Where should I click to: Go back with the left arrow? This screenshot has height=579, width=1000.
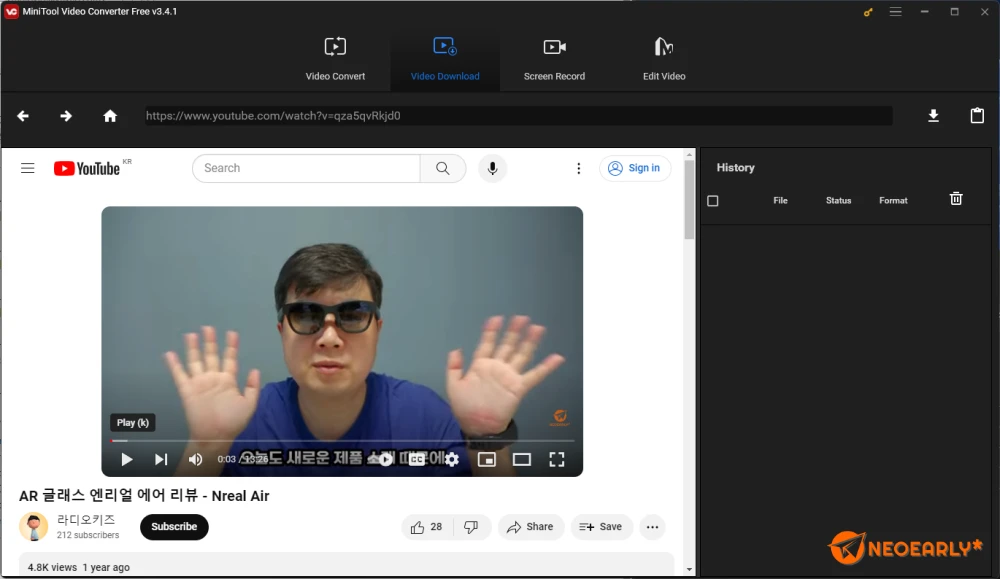(23, 116)
